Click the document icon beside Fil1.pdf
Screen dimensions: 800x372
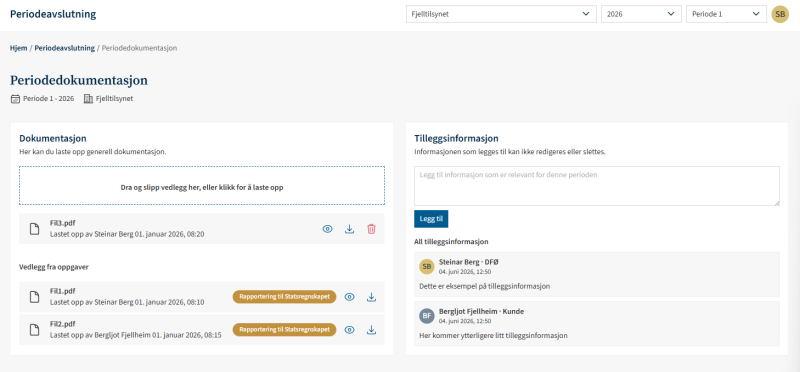[34, 297]
